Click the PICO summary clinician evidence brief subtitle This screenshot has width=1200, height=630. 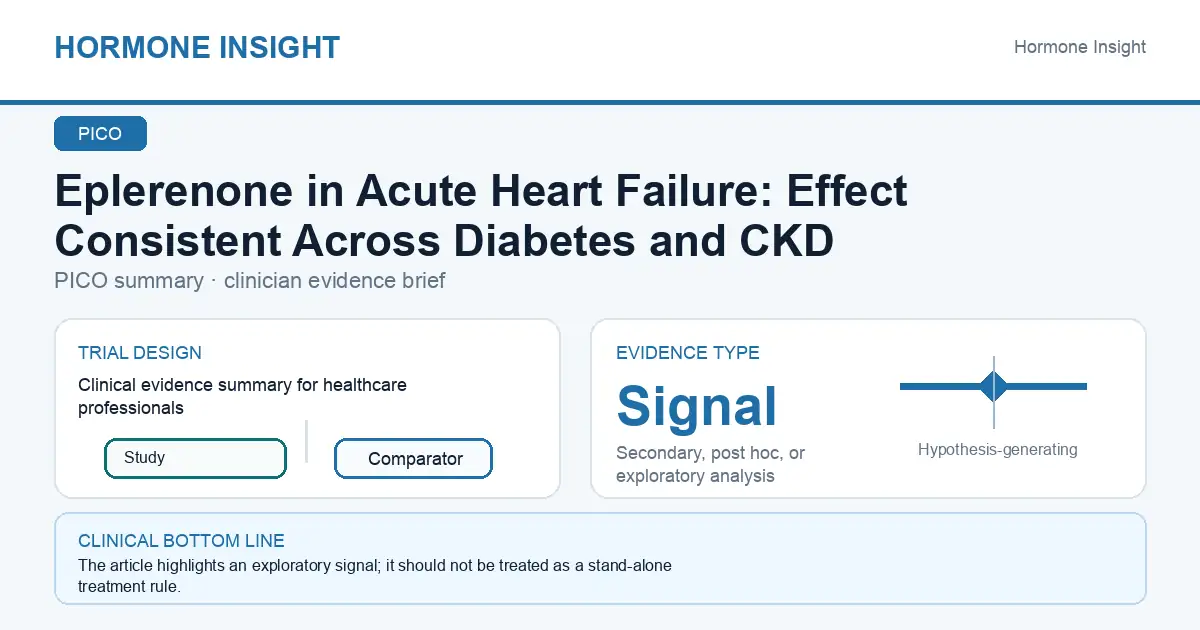250,281
